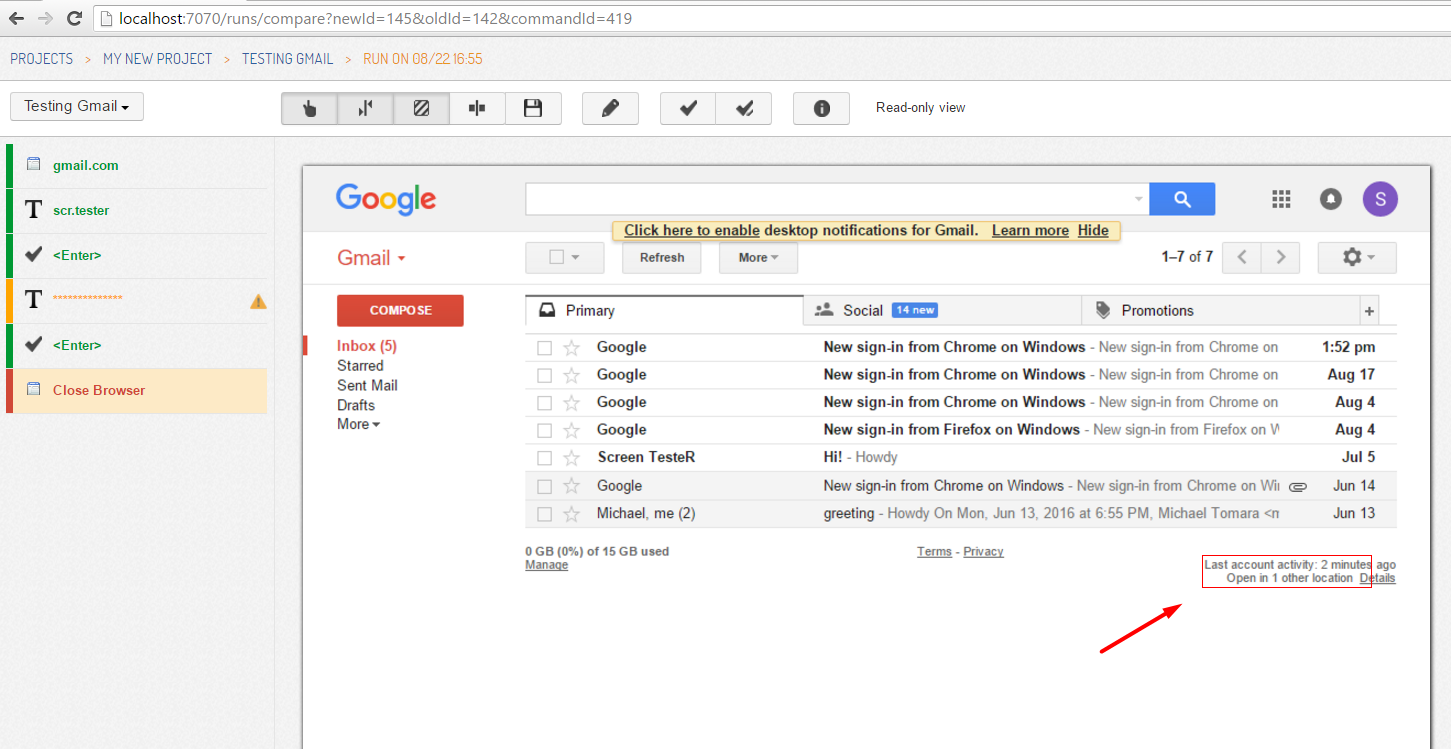The height and width of the screenshot is (749, 1451).
Task: Click the single checkmark approve button
Action: [688, 108]
